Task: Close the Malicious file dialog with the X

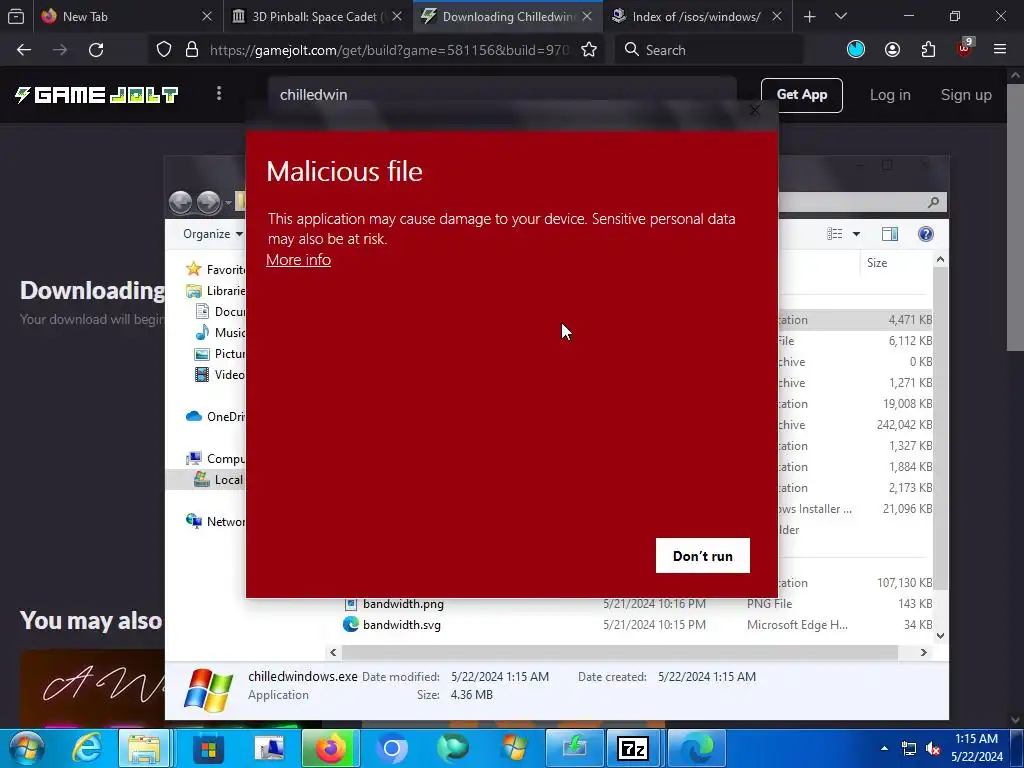Action: (x=754, y=110)
